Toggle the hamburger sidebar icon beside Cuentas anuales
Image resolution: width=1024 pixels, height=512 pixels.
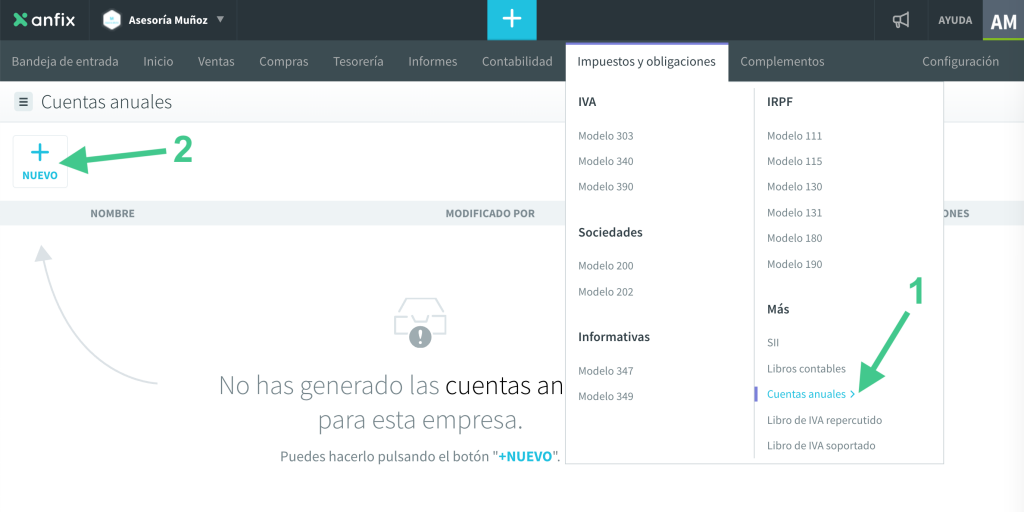point(23,102)
